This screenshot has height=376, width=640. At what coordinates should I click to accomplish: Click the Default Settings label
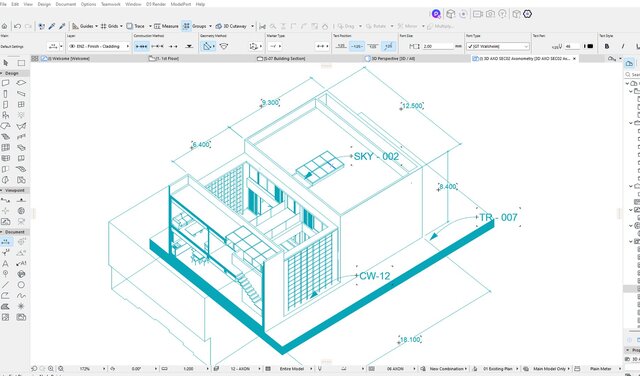click(x=12, y=47)
